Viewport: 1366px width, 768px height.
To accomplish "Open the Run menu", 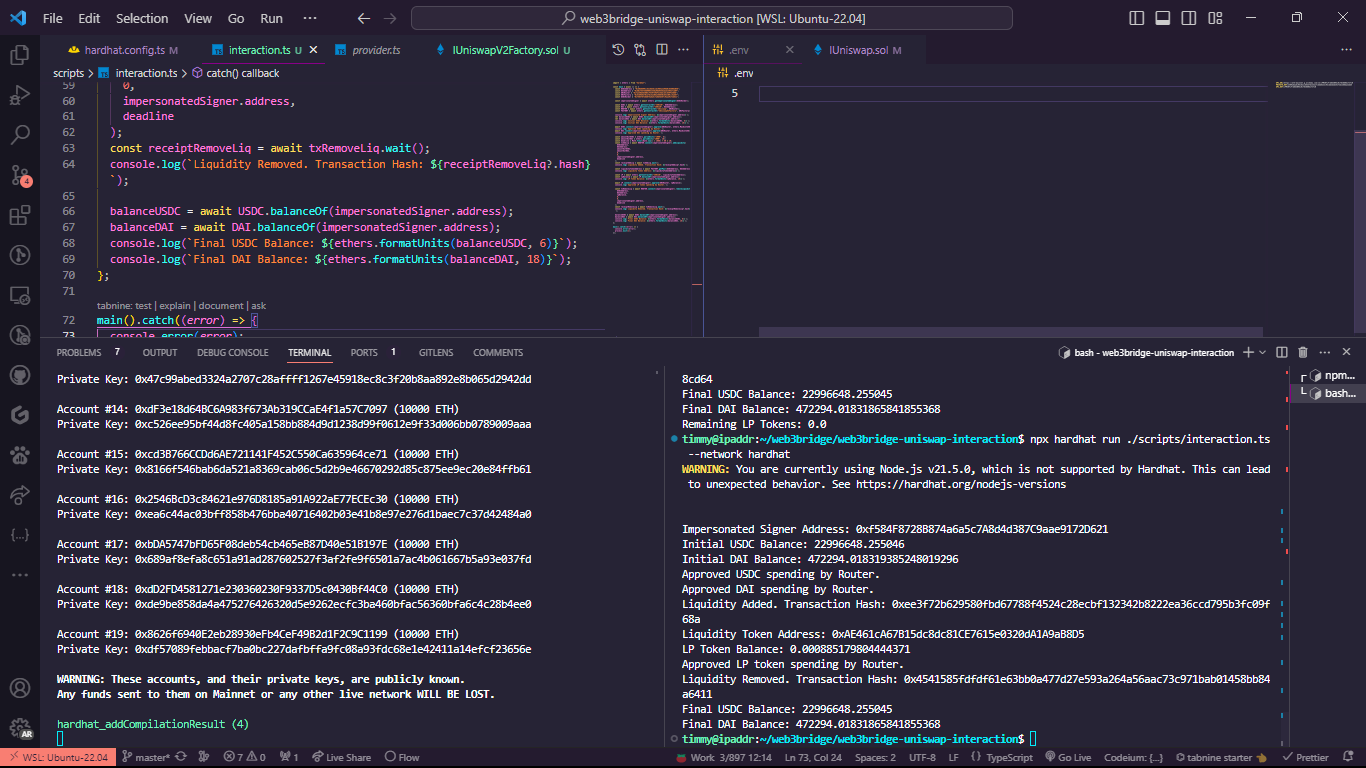I will pyautogui.click(x=271, y=18).
